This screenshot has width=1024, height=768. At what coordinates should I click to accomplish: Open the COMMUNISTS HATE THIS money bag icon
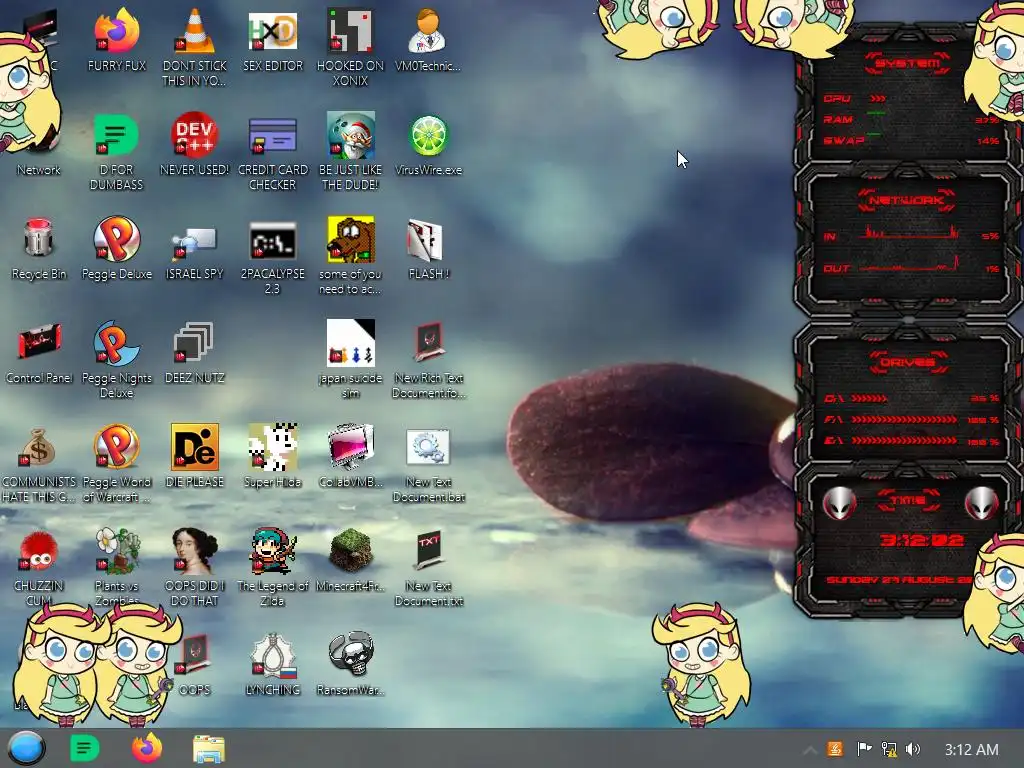click(37, 447)
